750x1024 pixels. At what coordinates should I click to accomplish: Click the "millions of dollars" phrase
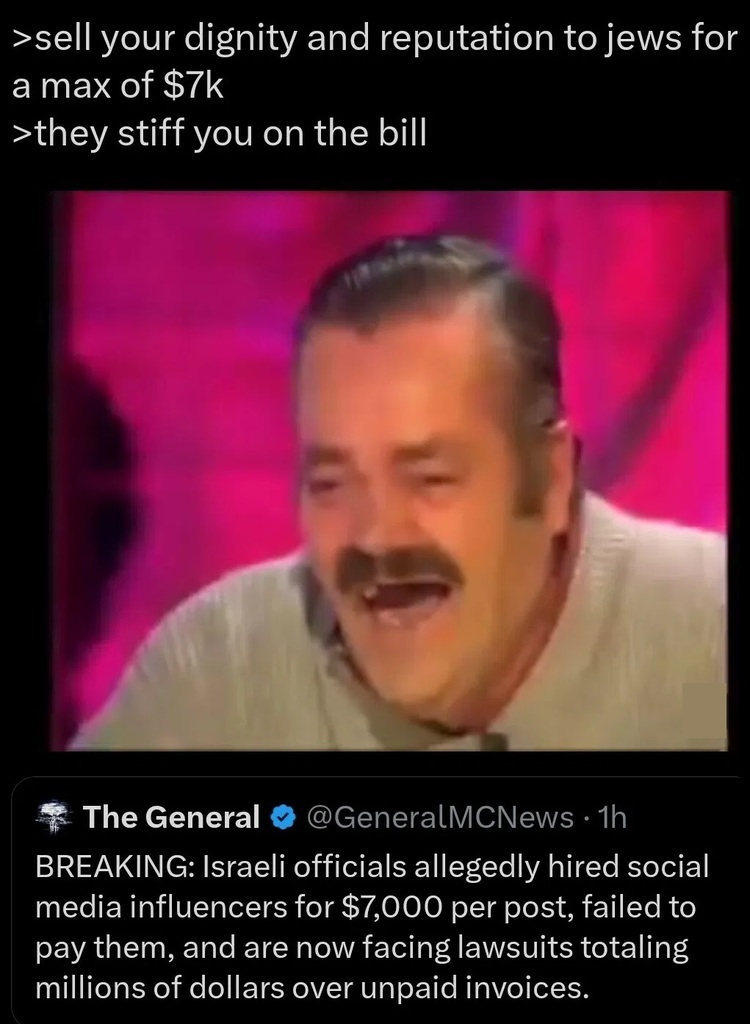[x=159, y=988]
